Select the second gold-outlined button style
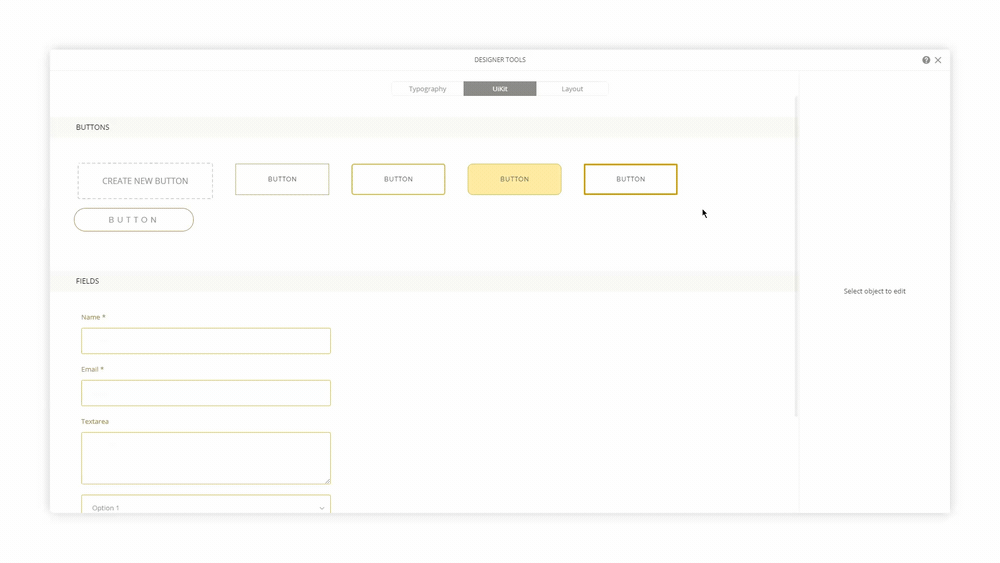This screenshot has width=1000, height=563. pos(398,179)
